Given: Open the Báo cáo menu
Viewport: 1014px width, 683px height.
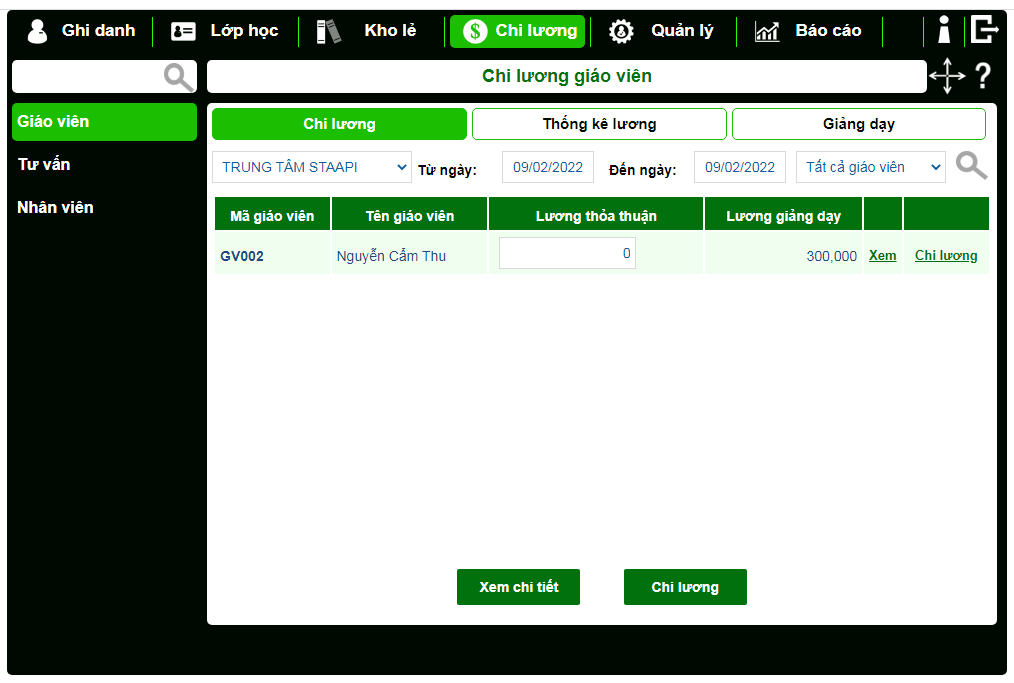Looking at the screenshot, I should [x=808, y=31].
